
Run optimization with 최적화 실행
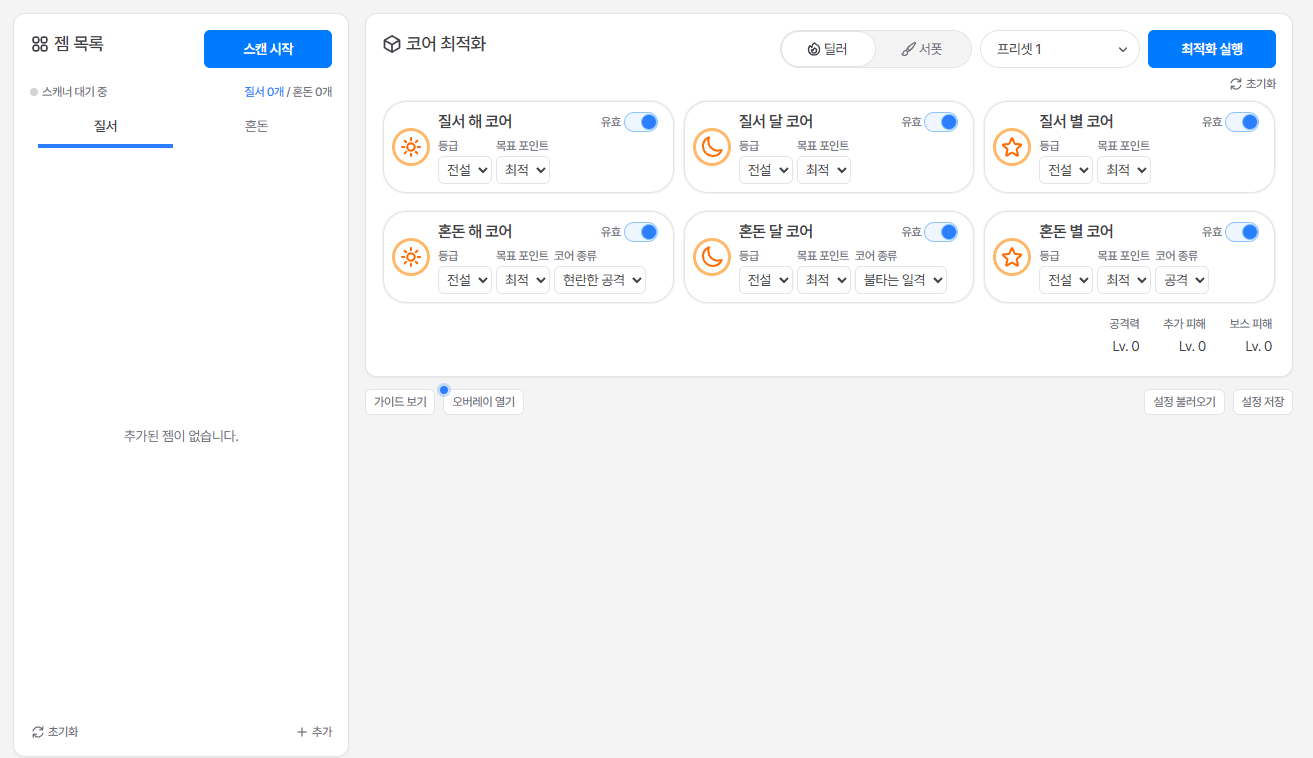point(1212,49)
